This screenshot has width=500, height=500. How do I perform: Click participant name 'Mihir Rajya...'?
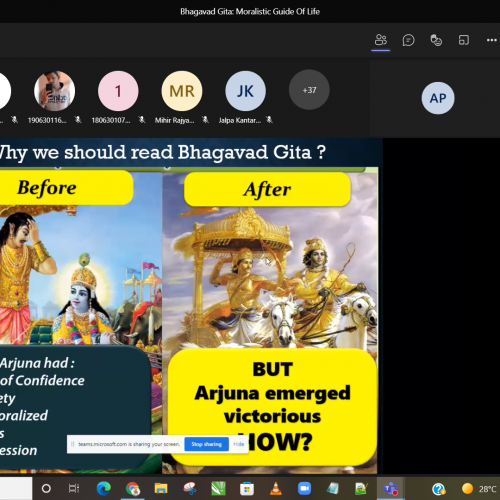[x=174, y=120]
